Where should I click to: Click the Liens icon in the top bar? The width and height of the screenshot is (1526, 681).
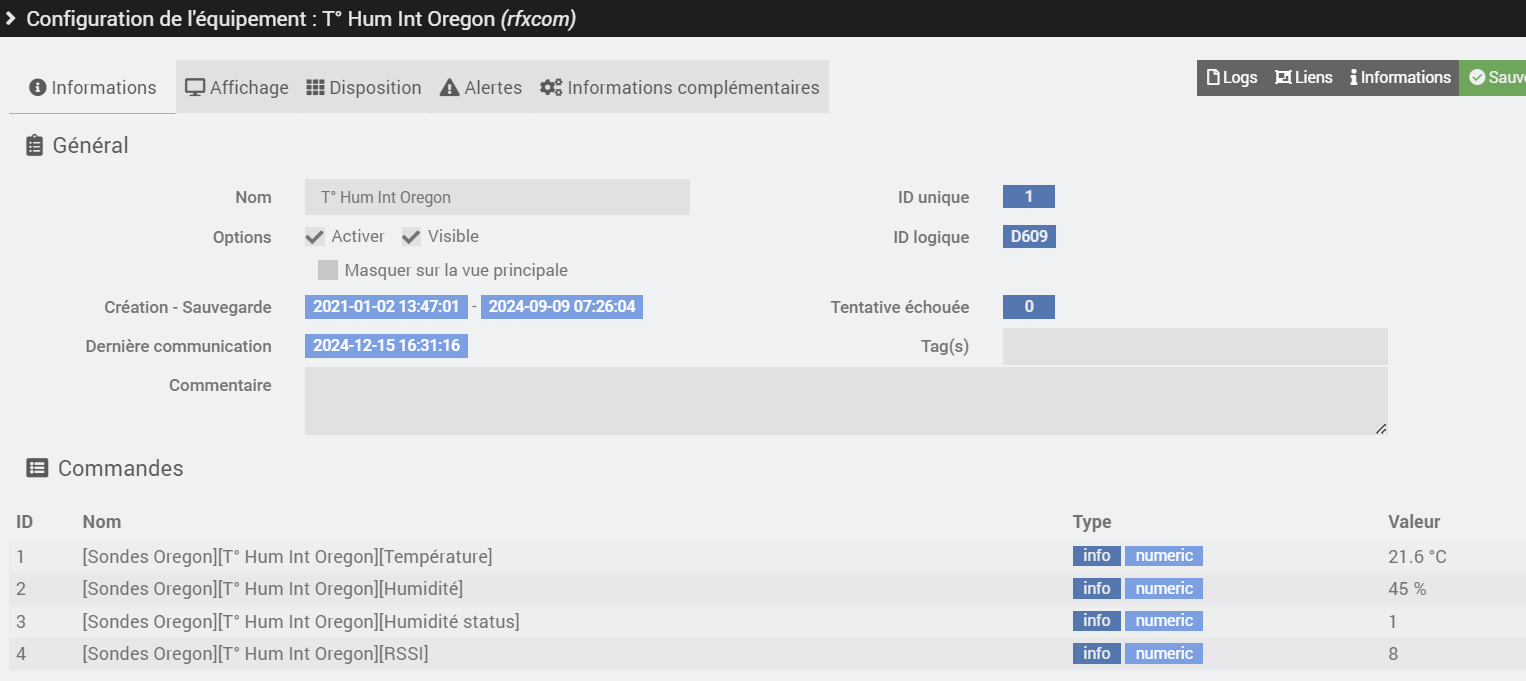1282,78
